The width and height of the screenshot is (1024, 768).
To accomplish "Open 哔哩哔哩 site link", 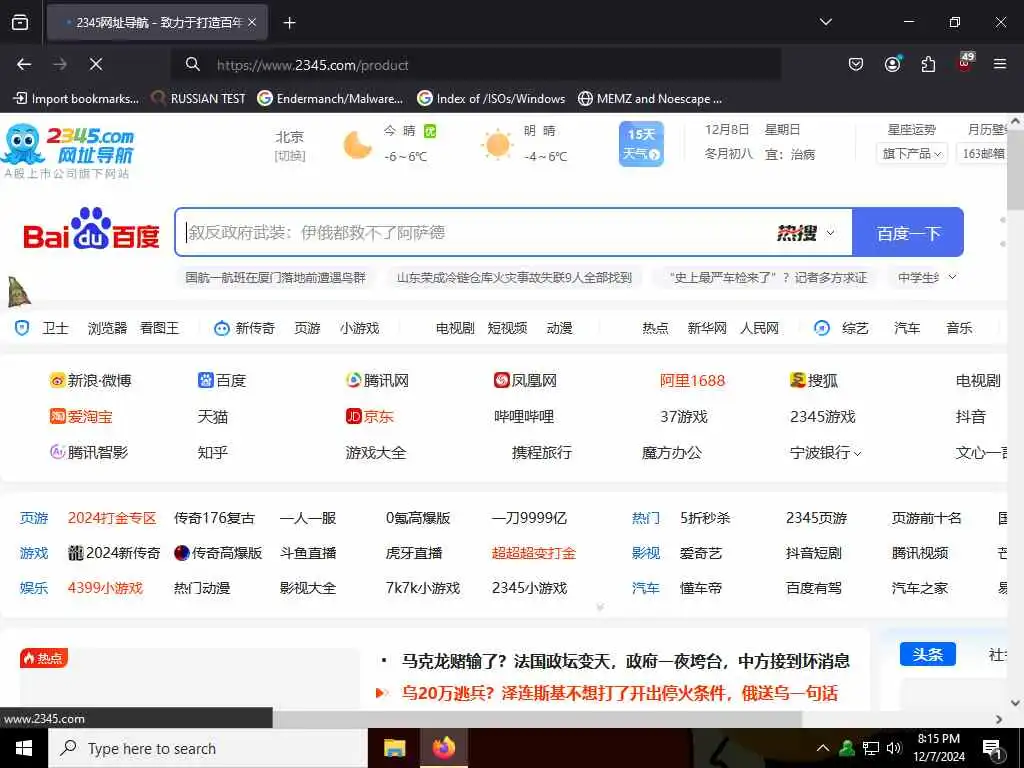I will click(524, 416).
